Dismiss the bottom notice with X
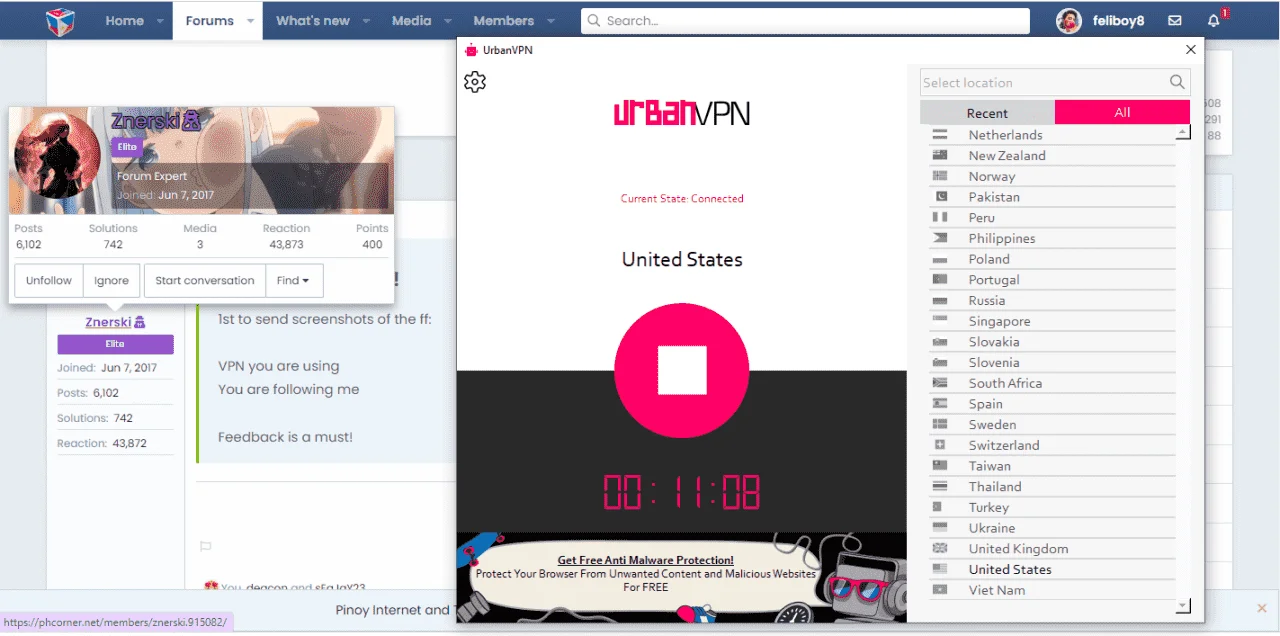The image size is (1280, 636). (x=1262, y=608)
